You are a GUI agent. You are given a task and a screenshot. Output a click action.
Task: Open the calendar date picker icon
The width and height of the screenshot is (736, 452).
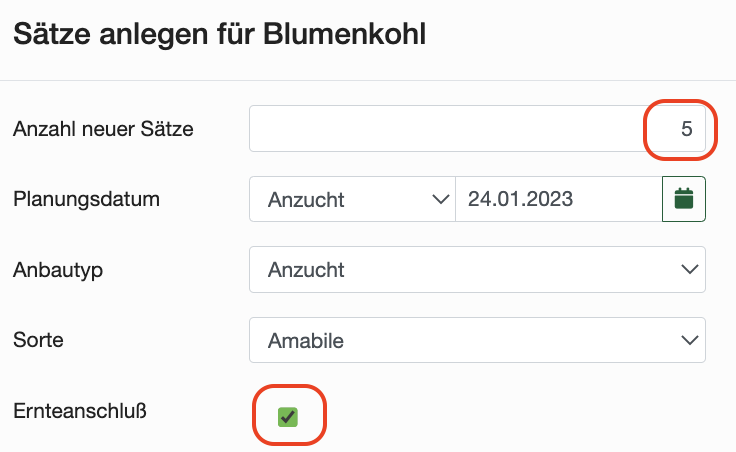pos(683,199)
